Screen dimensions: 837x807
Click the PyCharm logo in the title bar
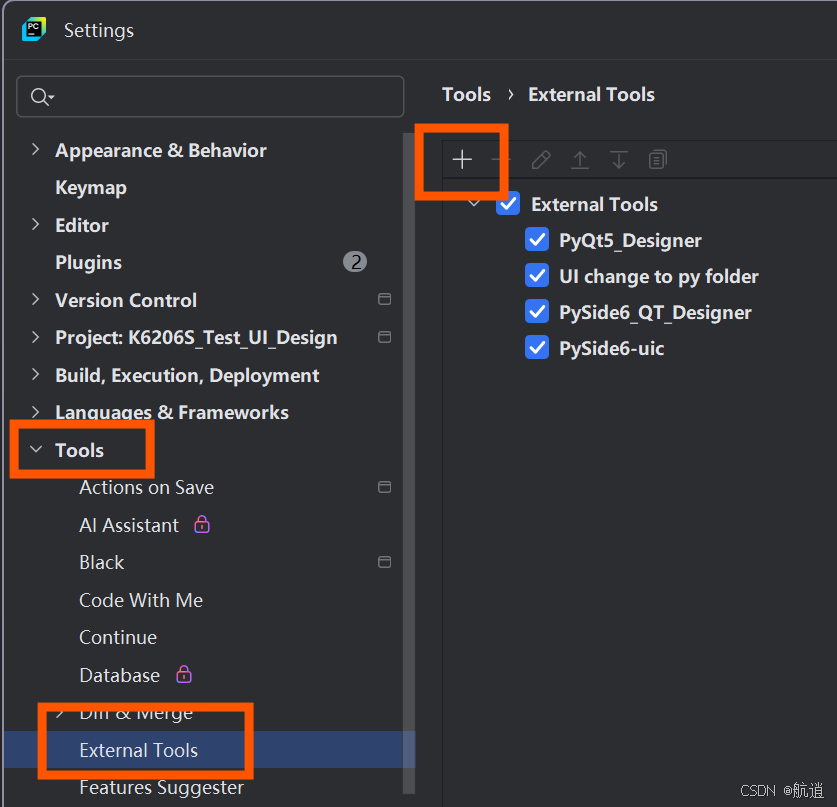click(x=33, y=29)
